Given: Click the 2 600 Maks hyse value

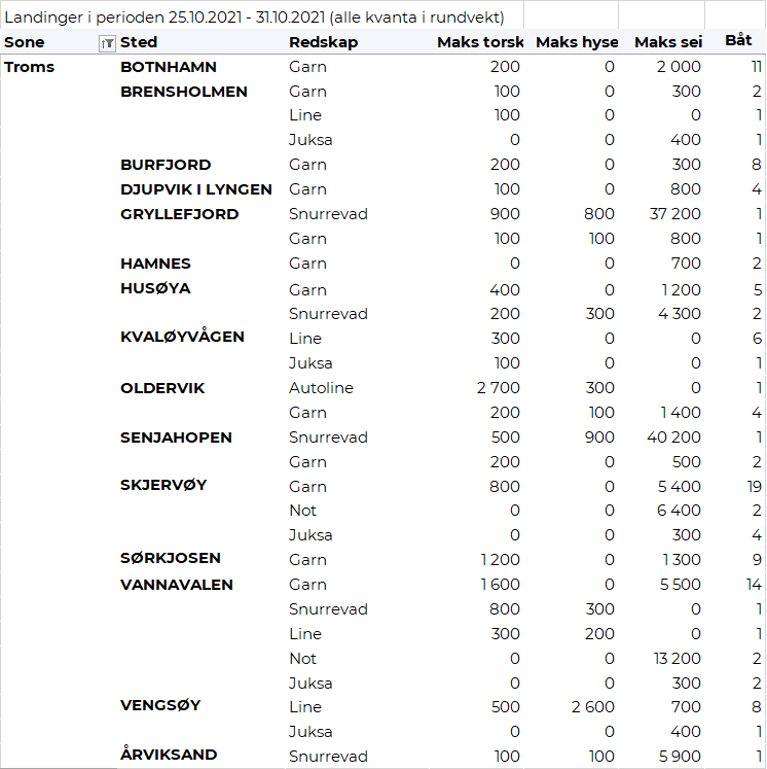Looking at the screenshot, I should pyautogui.click(x=593, y=707).
